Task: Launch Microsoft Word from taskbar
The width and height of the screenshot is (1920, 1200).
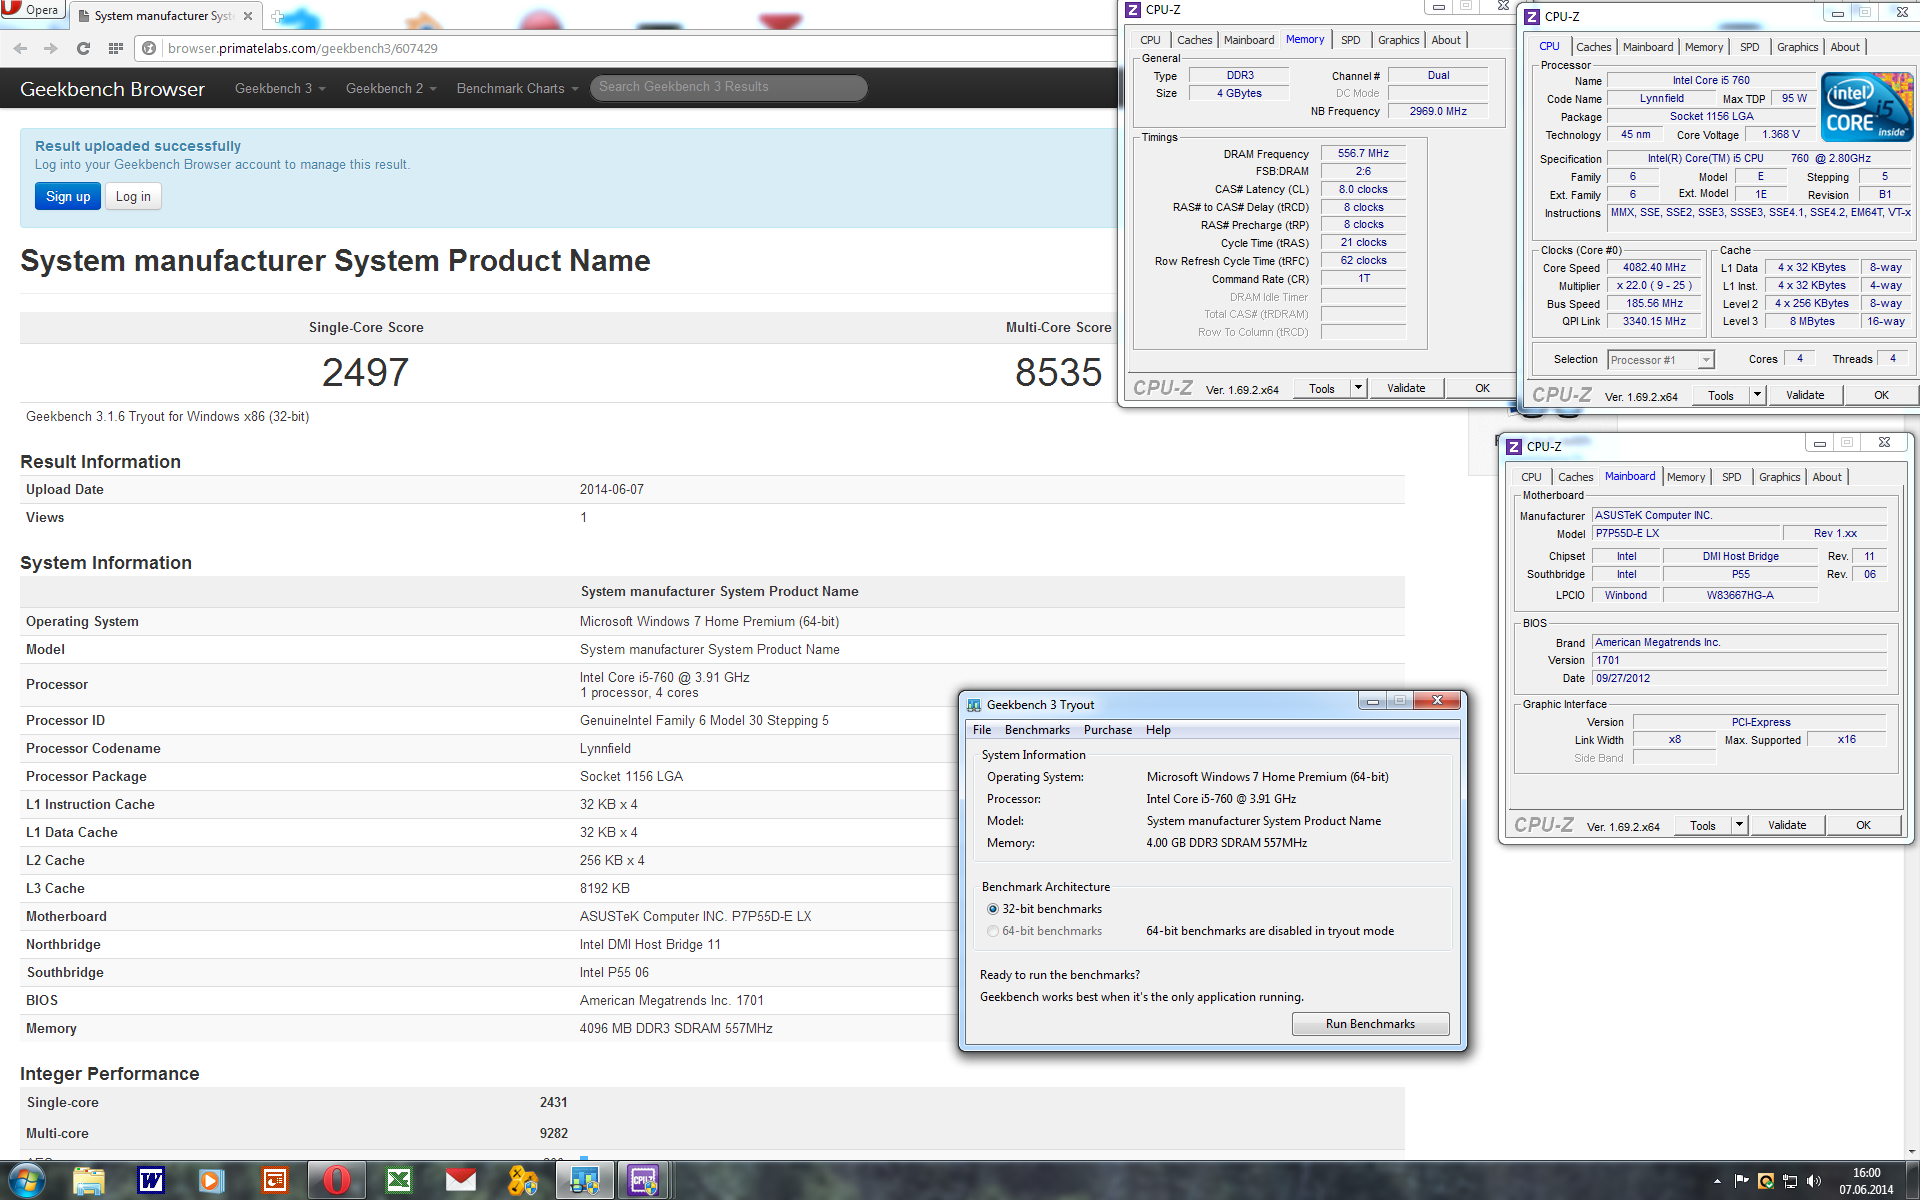Action: point(151,1181)
